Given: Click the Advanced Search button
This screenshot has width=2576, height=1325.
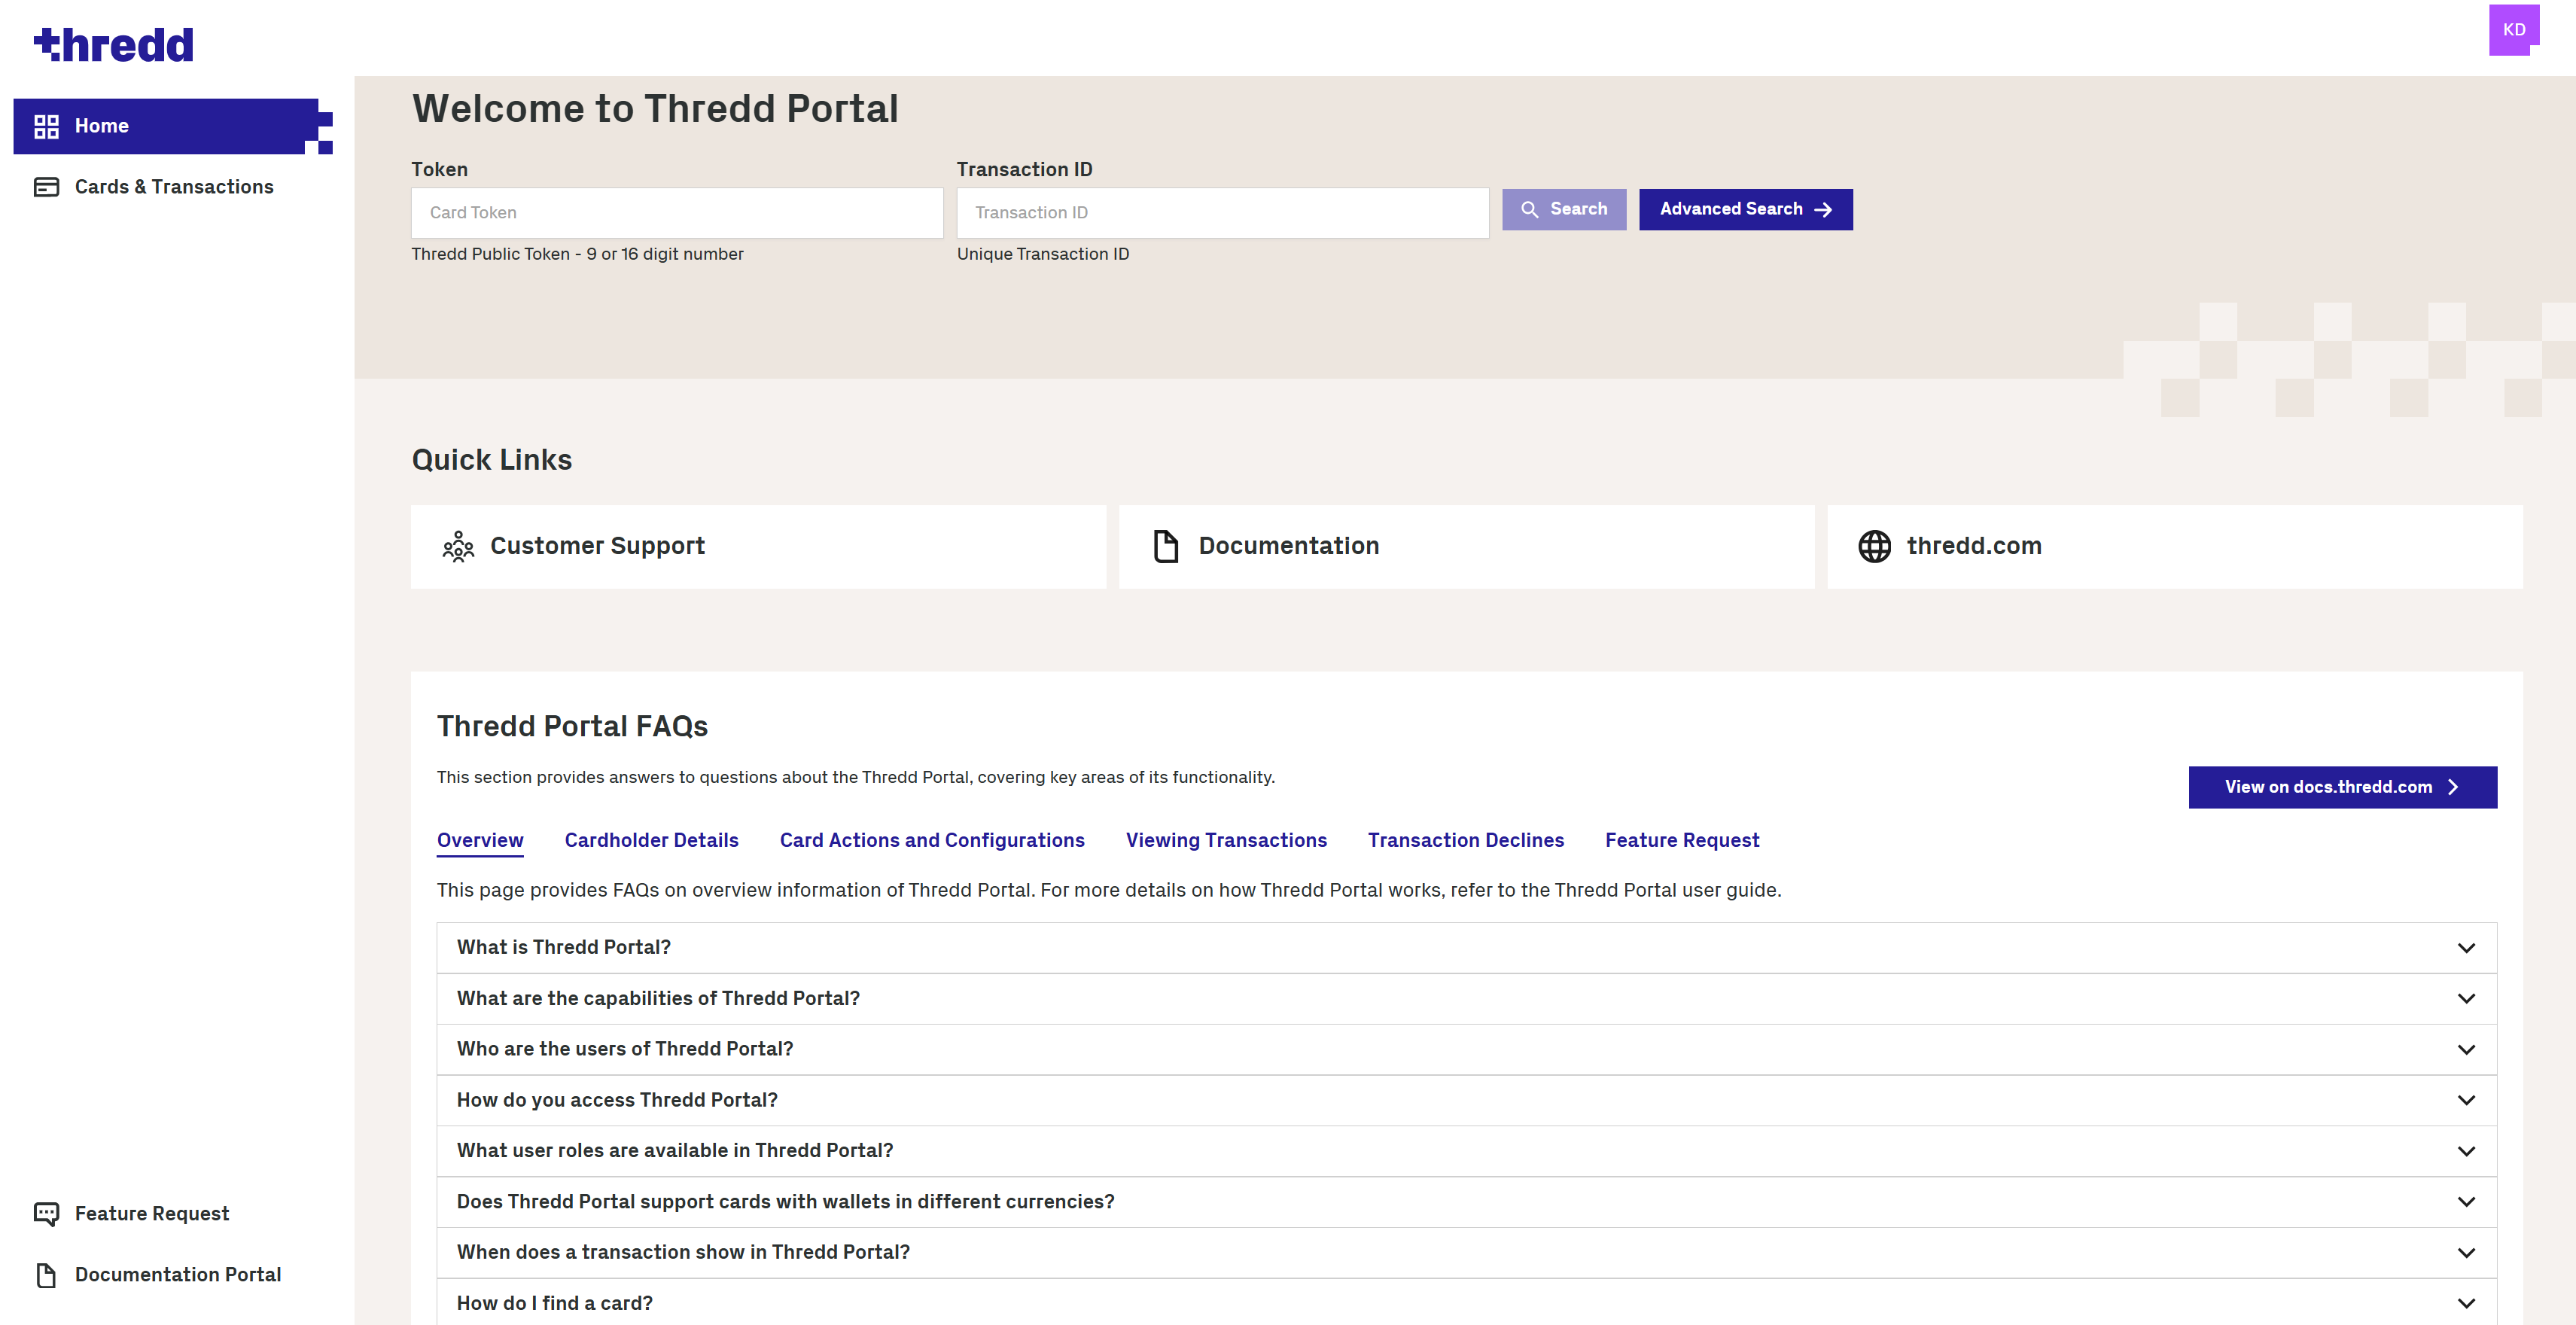Looking at the screenshot, I should point(1745,209).
